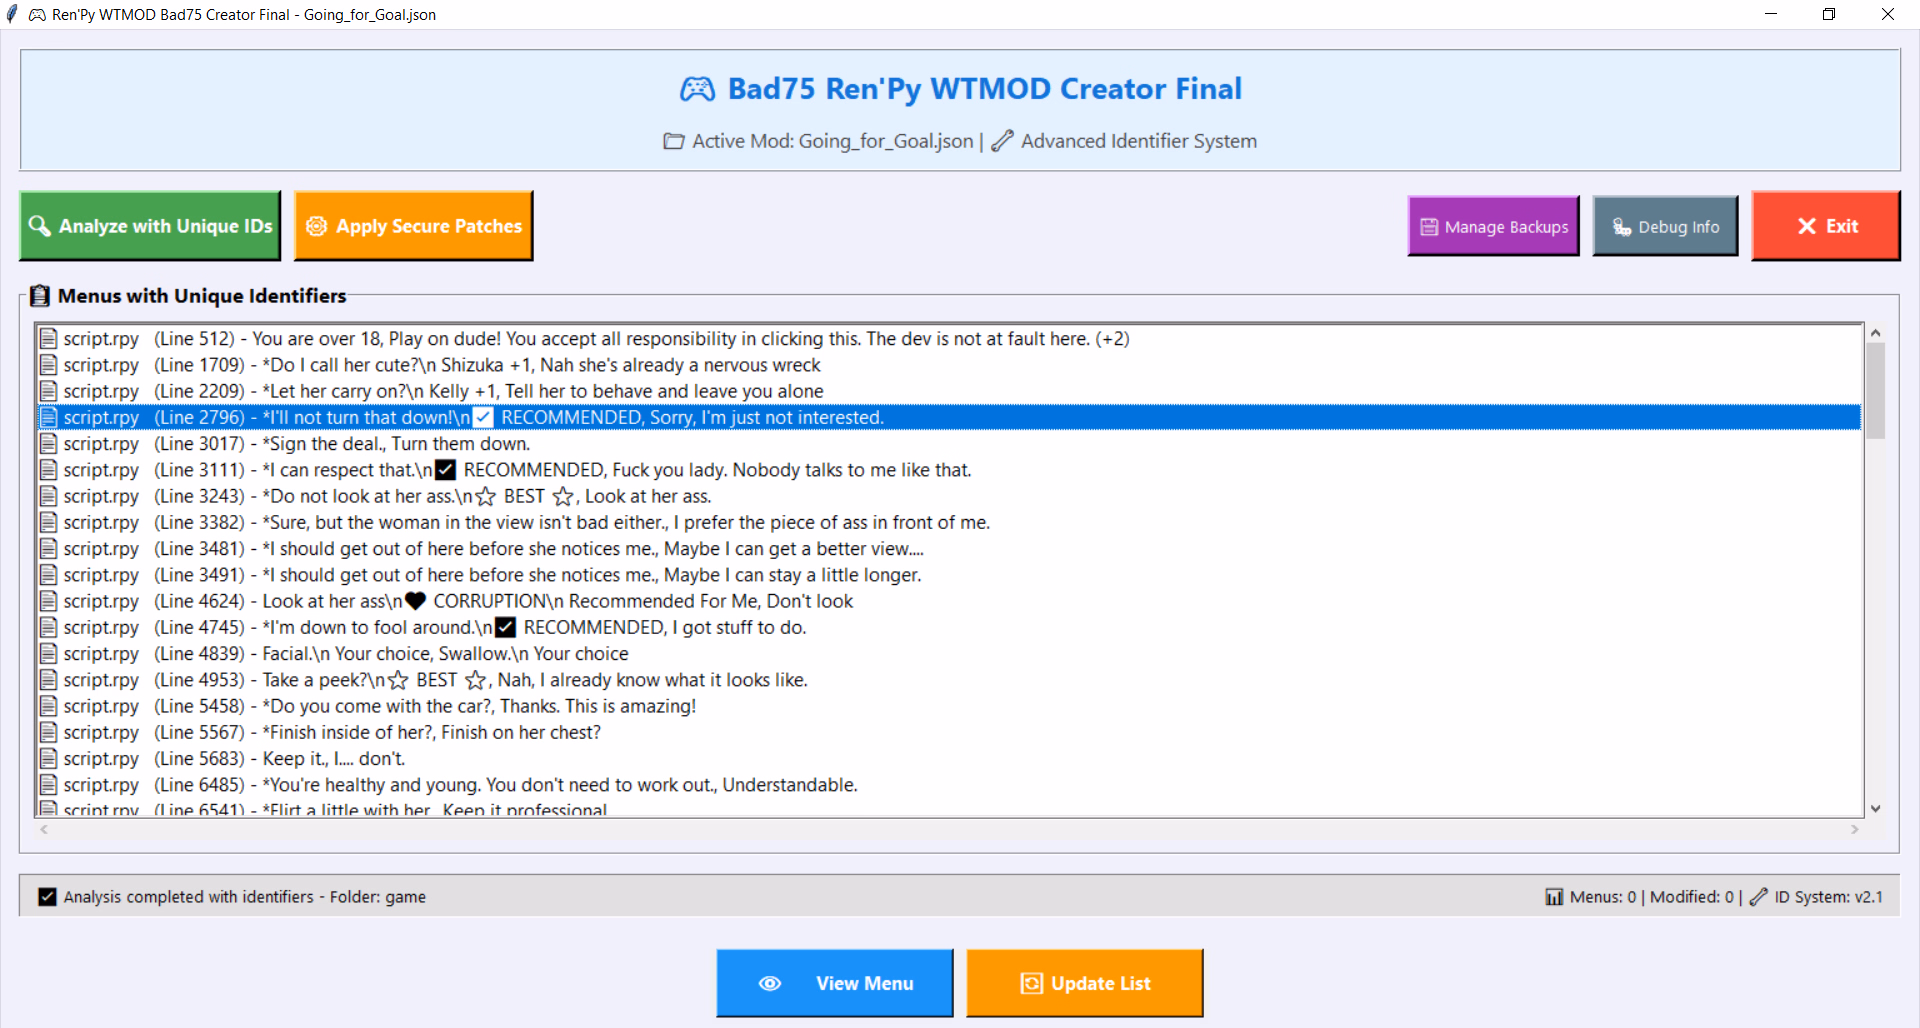Click the file icon on the Line 3382 row

pos(48,522)
